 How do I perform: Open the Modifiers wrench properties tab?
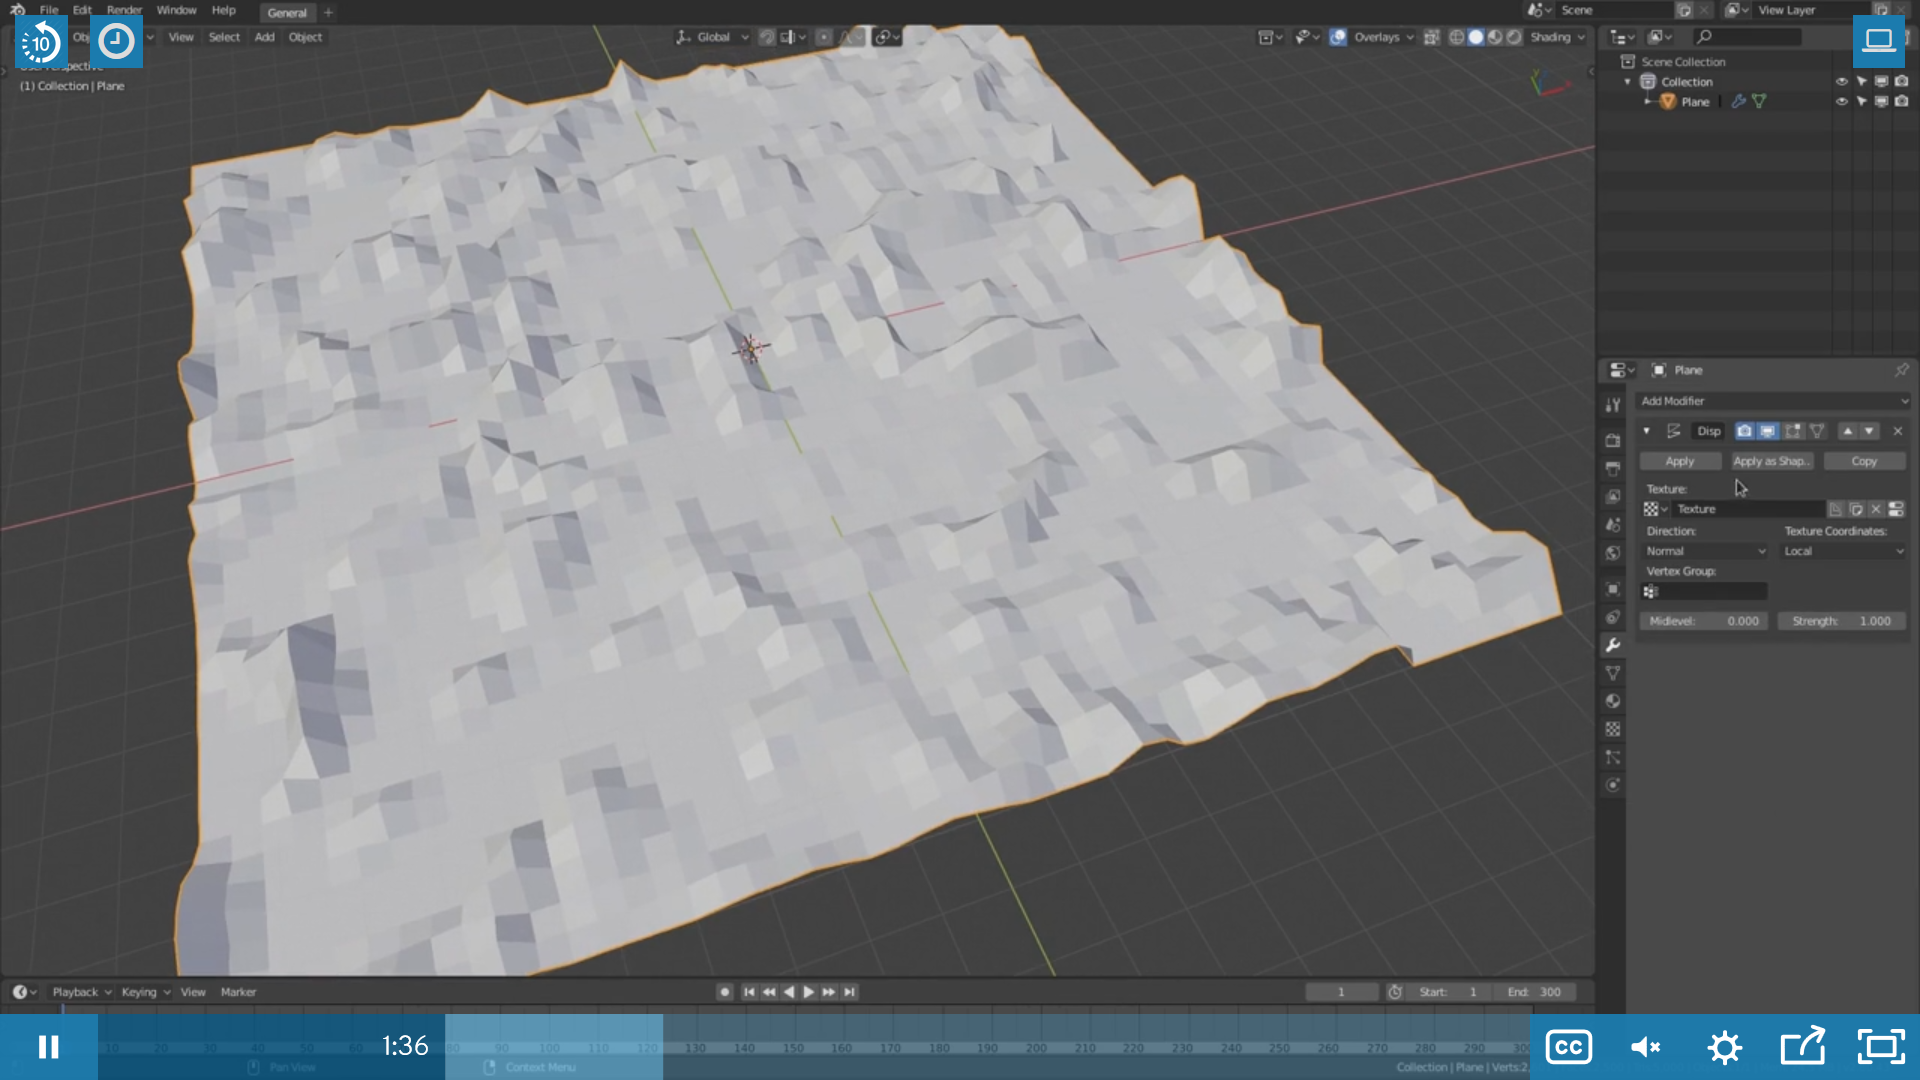point(1612,645)
